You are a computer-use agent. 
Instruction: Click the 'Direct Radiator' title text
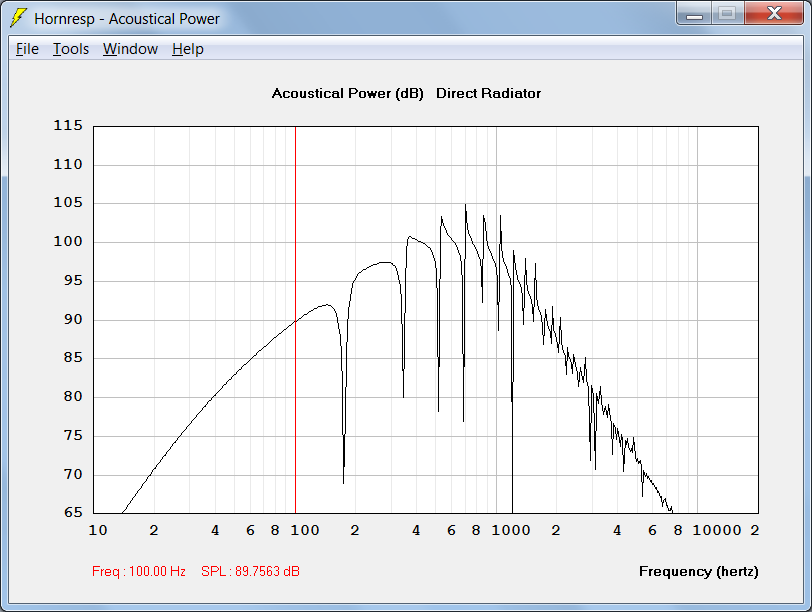click(x=488, y=93)
